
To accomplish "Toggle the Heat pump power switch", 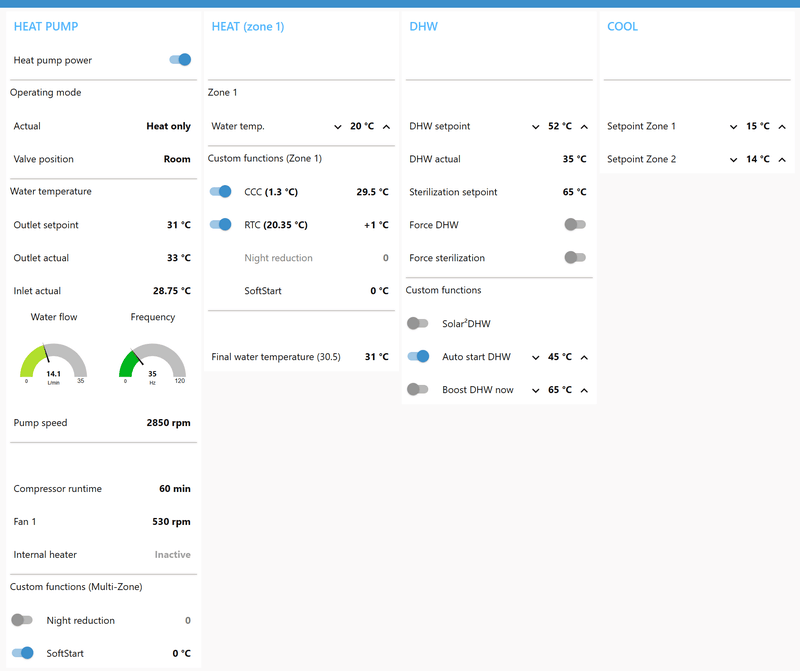I will tap(180, 60).
